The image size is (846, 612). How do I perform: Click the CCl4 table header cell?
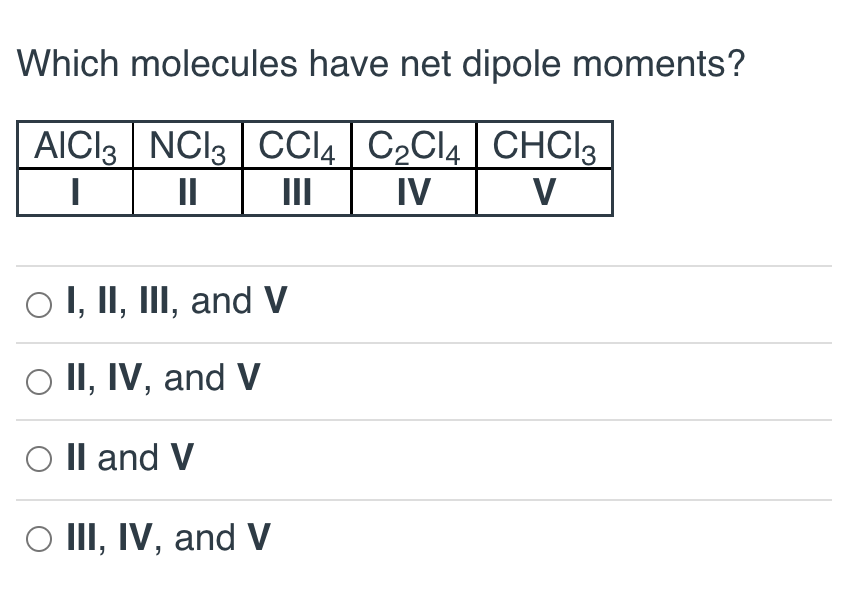tap(296, 146)
